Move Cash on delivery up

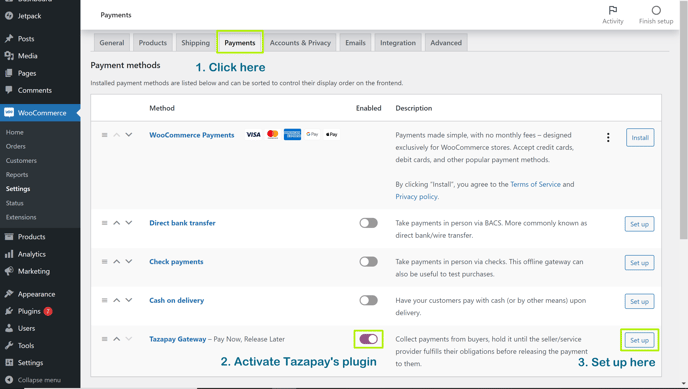pos(117,300)
